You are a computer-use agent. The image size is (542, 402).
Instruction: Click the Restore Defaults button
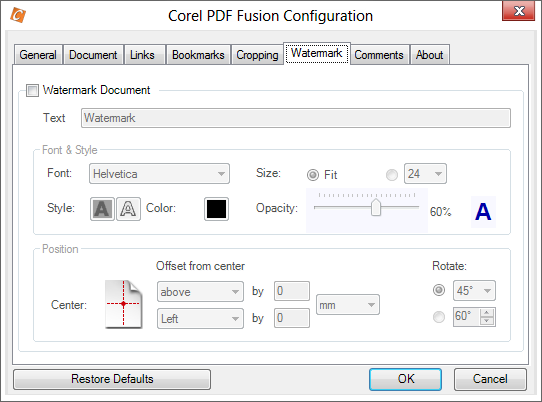[112, 379]
